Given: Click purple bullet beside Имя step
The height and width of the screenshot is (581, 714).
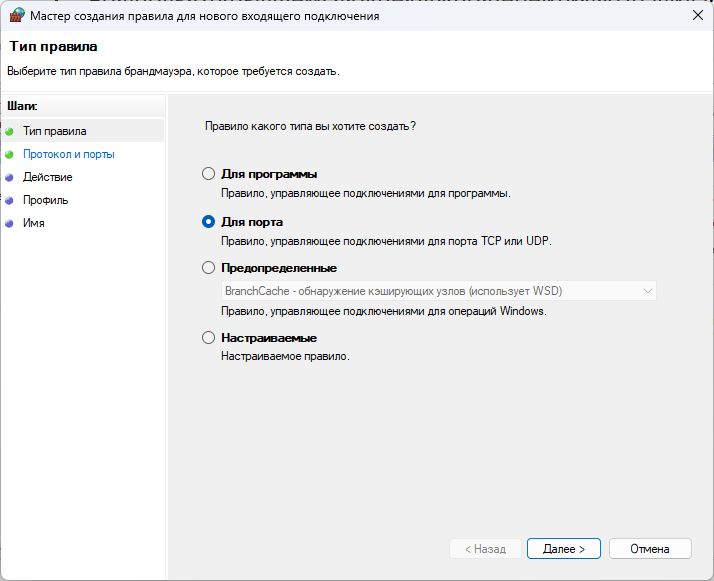Looking at the screenshot, I should [x=9, y=224].
